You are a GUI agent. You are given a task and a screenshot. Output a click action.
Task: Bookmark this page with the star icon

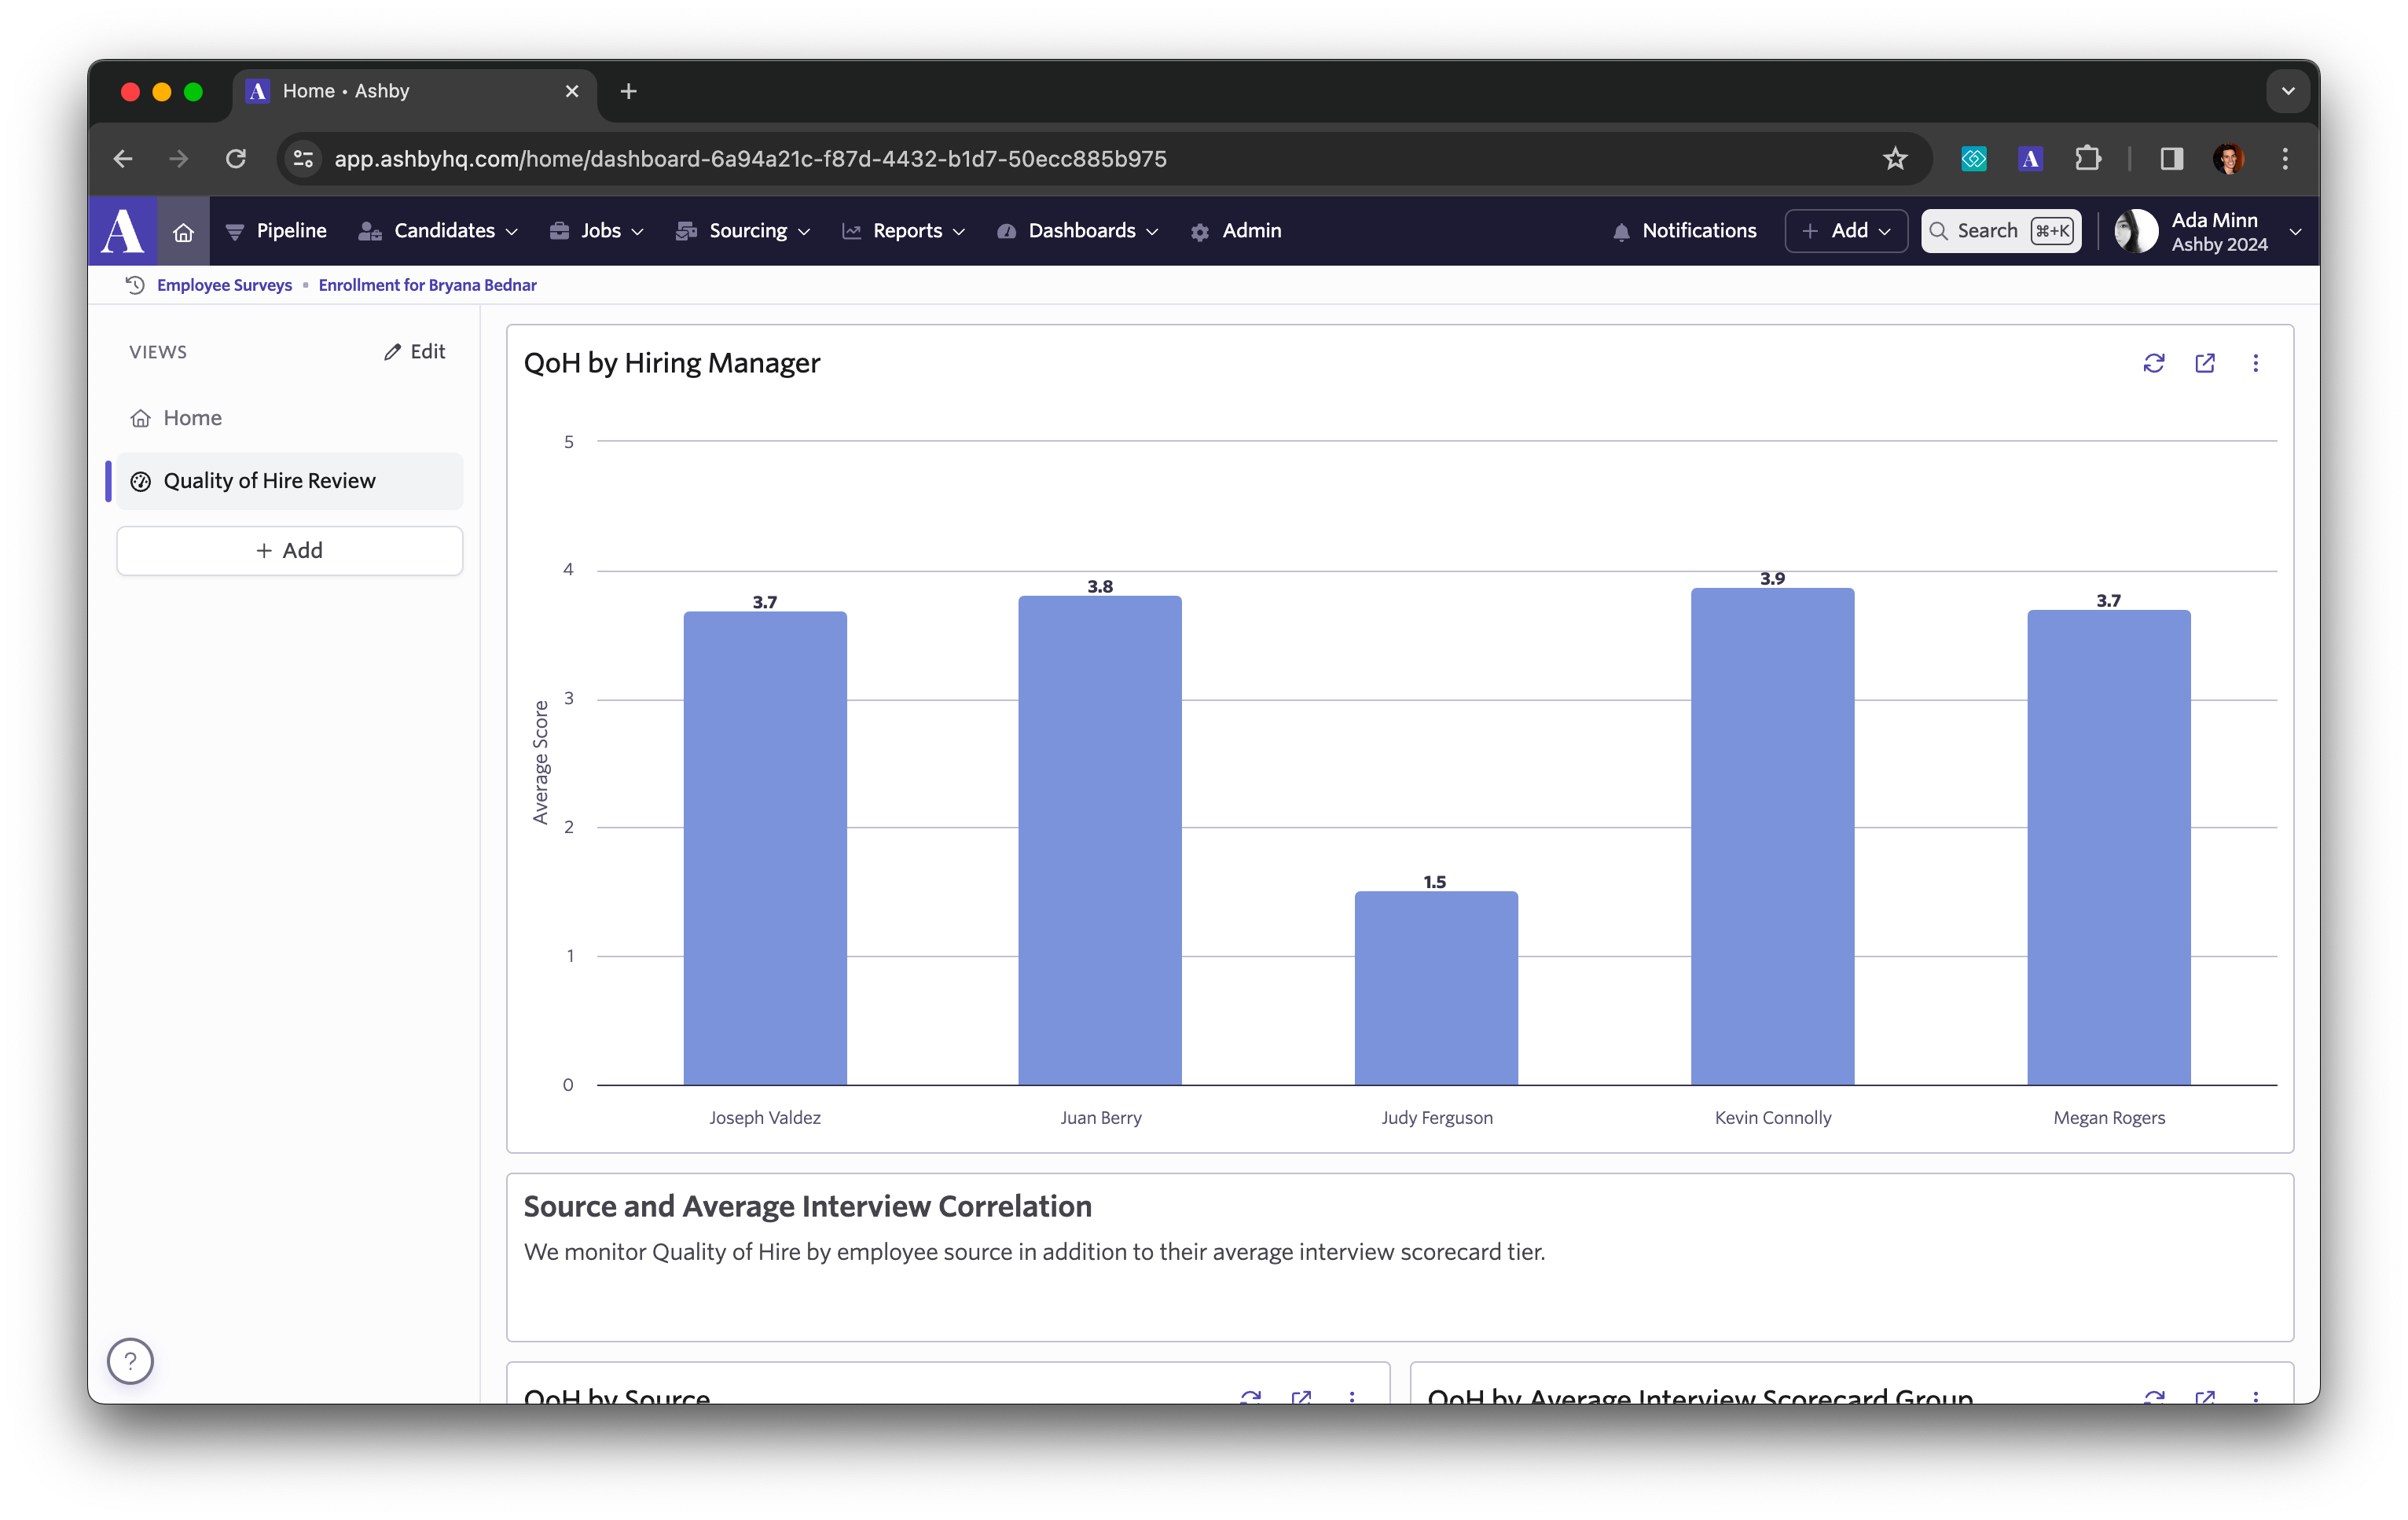click(1895, 159)
